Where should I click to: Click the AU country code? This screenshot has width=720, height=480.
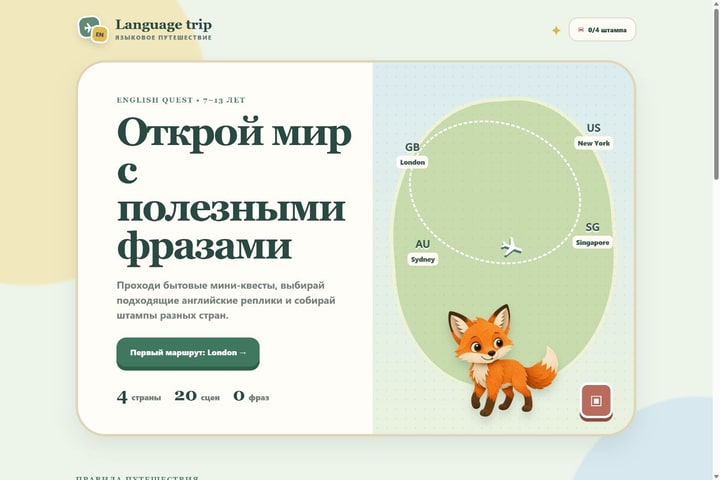tap(422, 244)
